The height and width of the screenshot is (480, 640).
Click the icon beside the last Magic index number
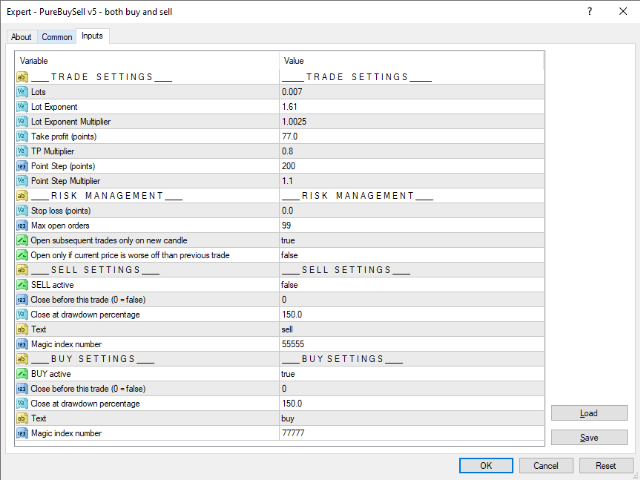pos(22,433)
